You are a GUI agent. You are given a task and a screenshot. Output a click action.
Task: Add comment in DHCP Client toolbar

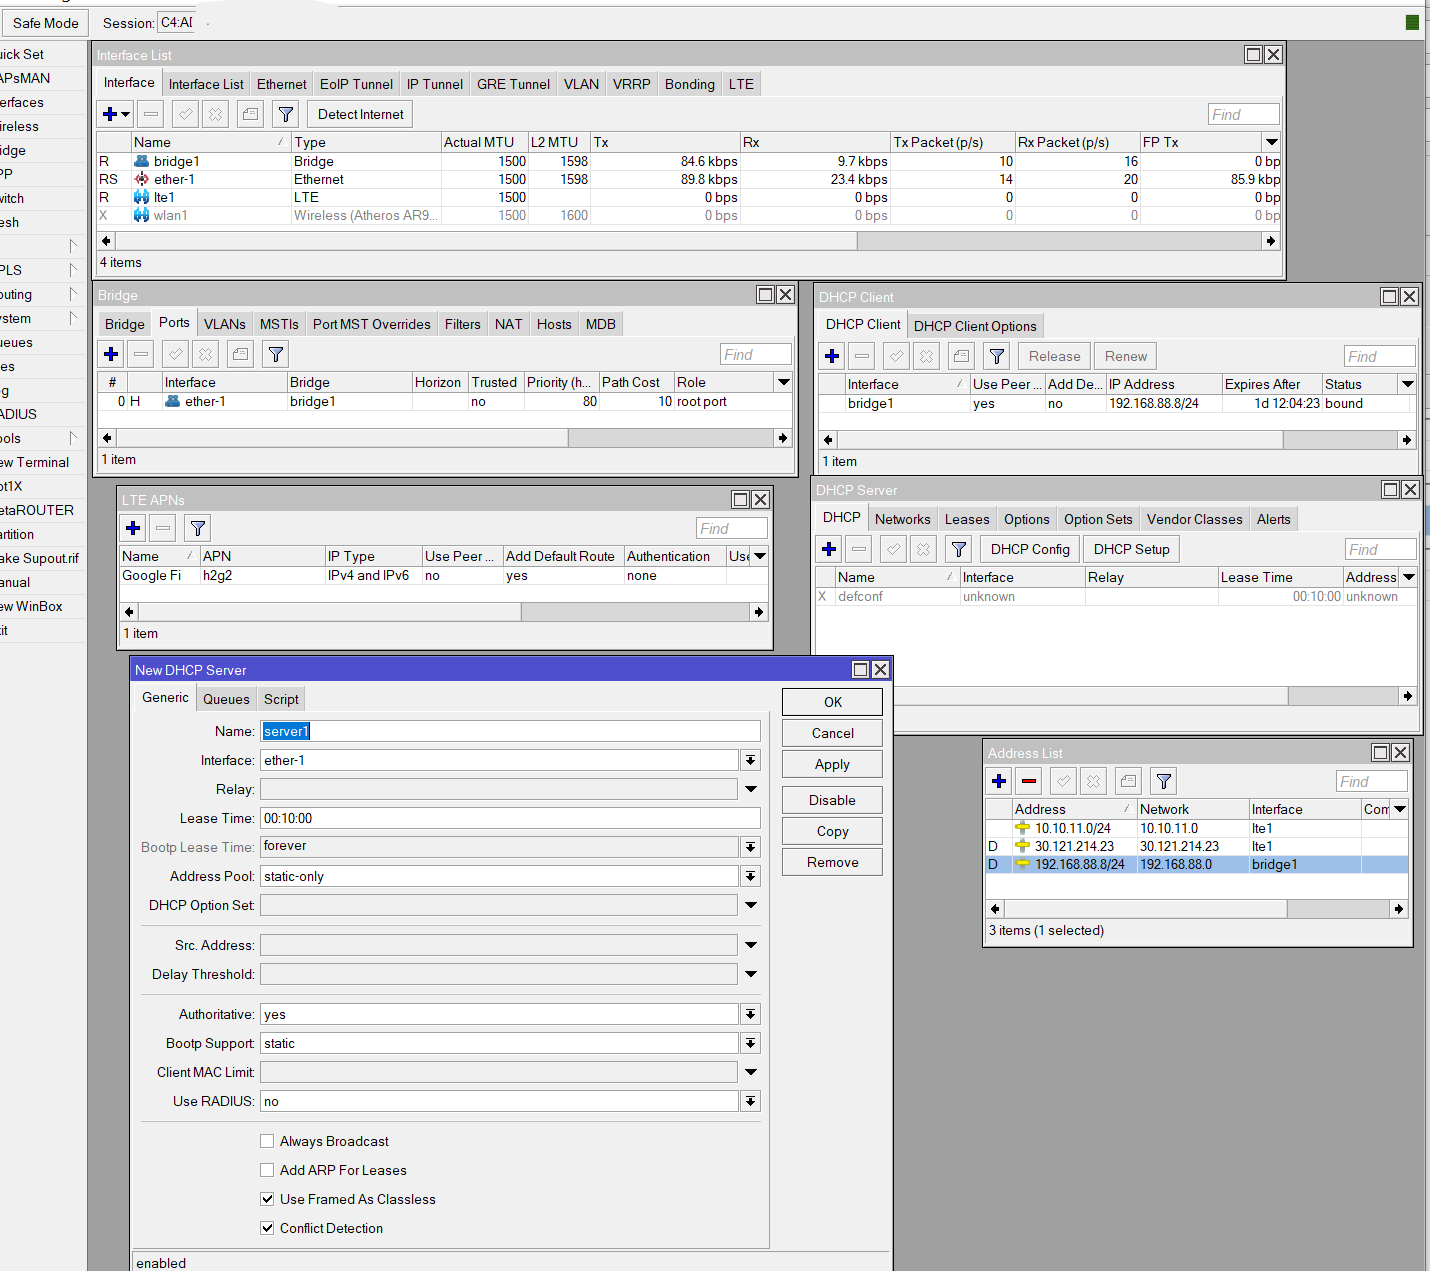click(961, 356)
